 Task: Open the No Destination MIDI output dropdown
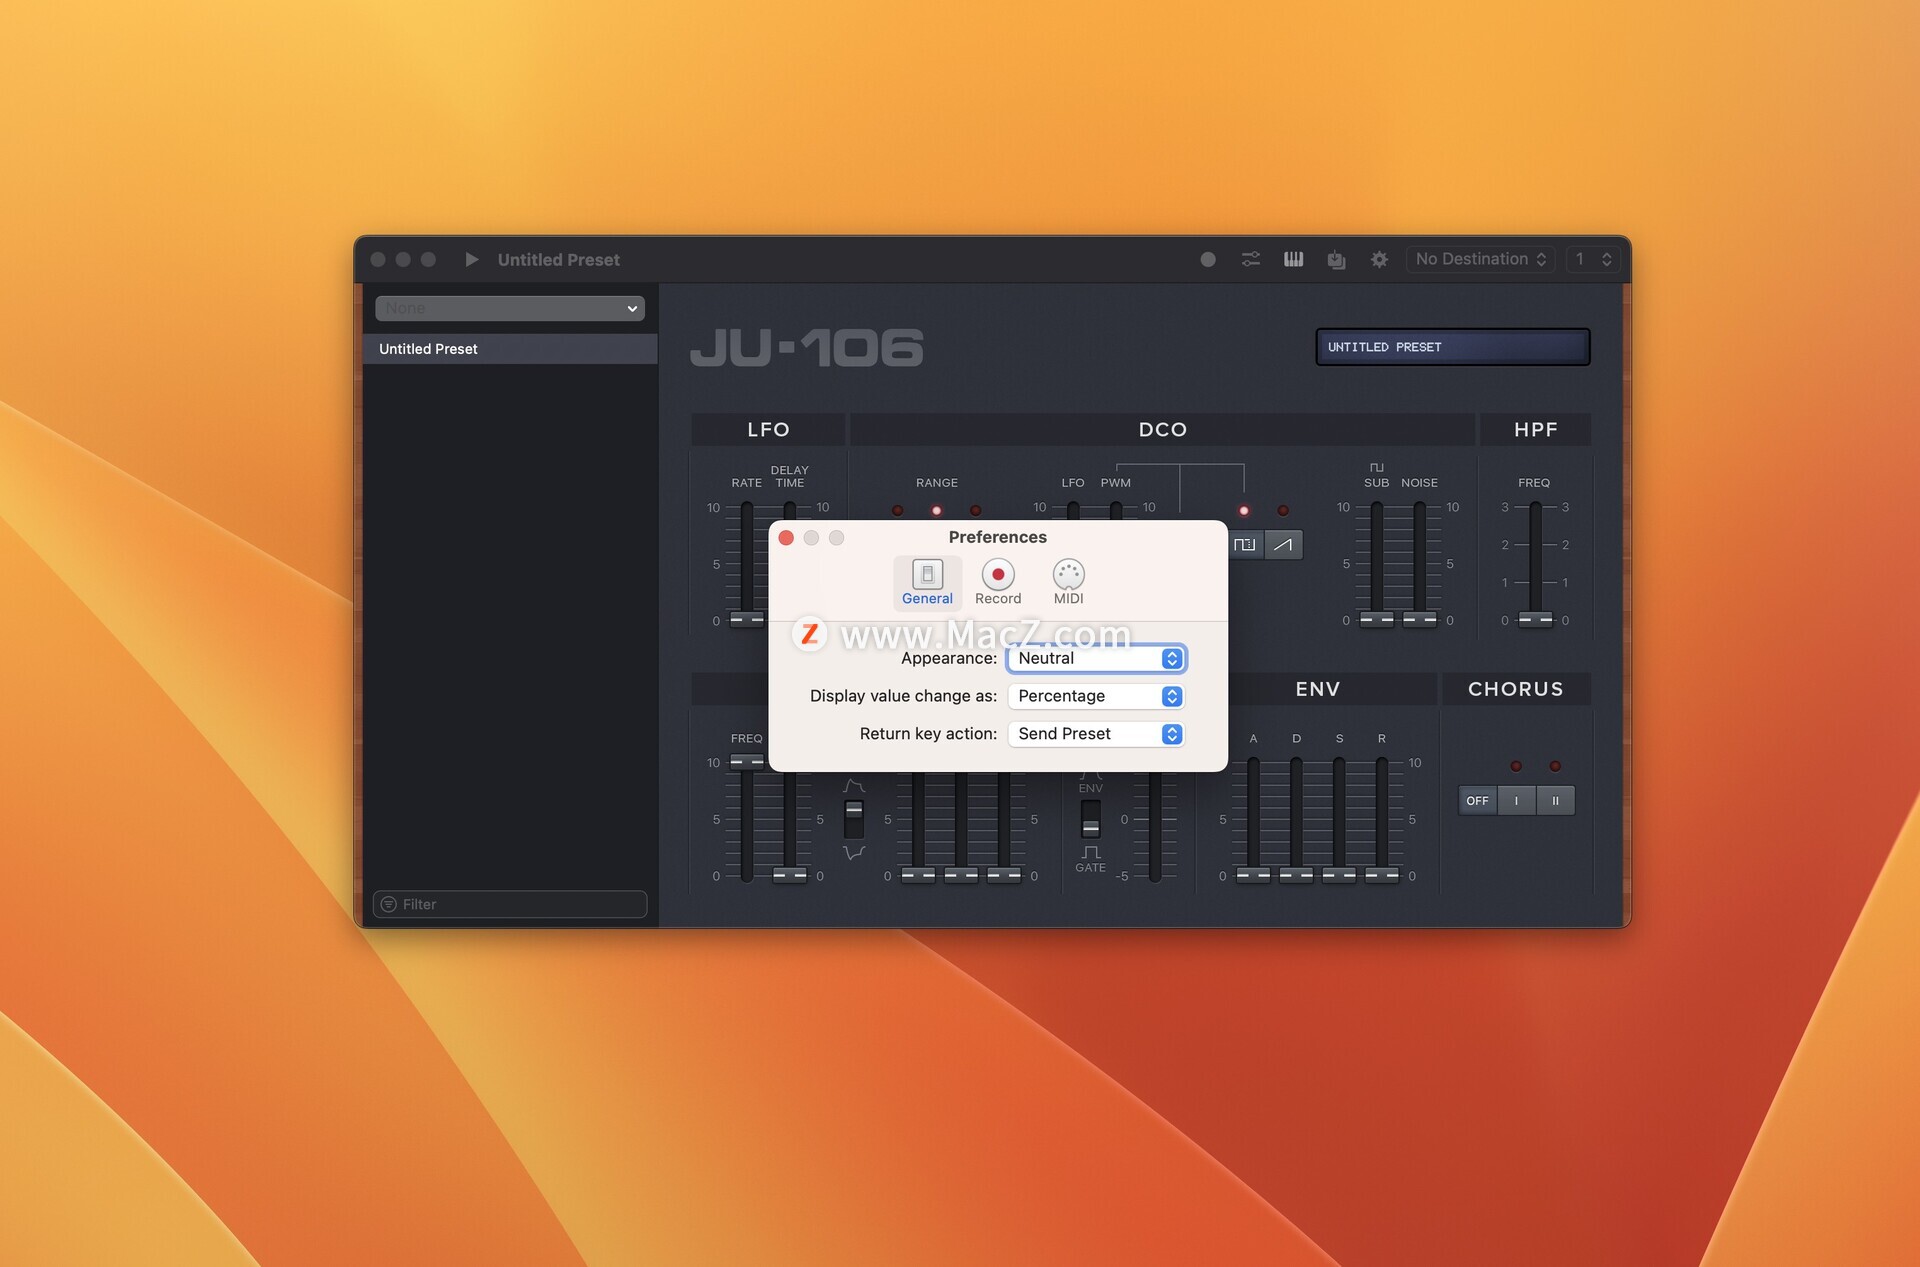1481,260
